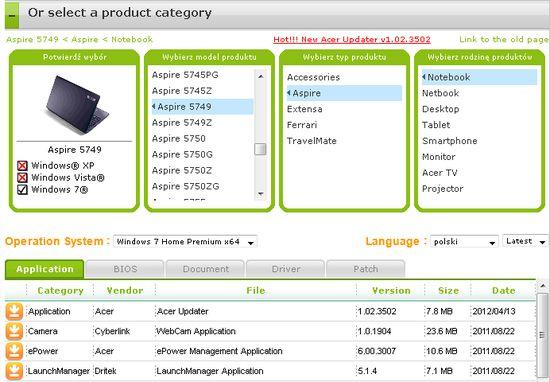Open the New Acer Updater v1.02.3502 link
Image resolution: width=550 pixels, height=382 pixels.
pos(352,39)
